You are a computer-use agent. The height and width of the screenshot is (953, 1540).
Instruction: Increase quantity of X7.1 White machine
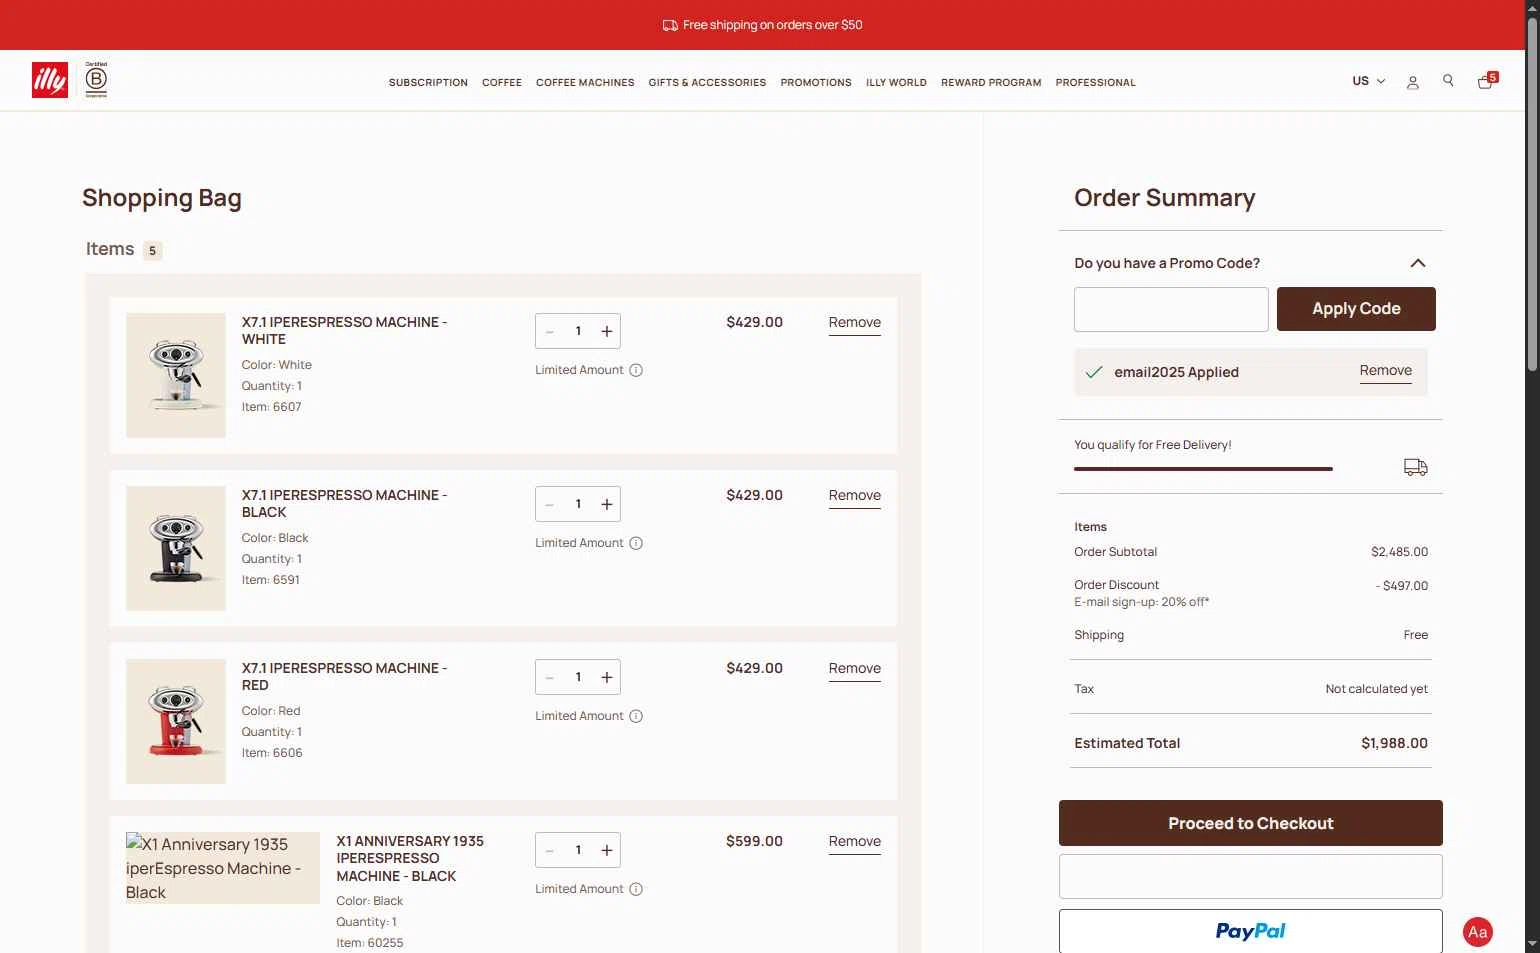point(607,331)
